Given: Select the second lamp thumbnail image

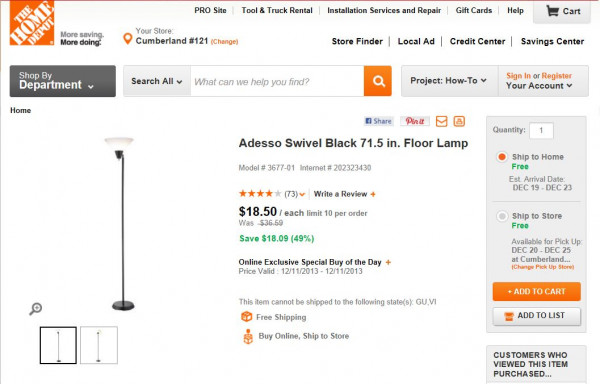Looking at the screenshot, I should point(99,345).
